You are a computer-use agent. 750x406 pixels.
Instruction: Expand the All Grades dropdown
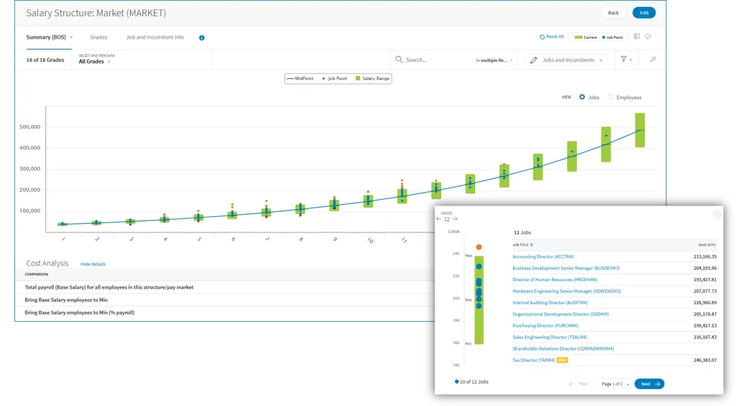point(95,62)
